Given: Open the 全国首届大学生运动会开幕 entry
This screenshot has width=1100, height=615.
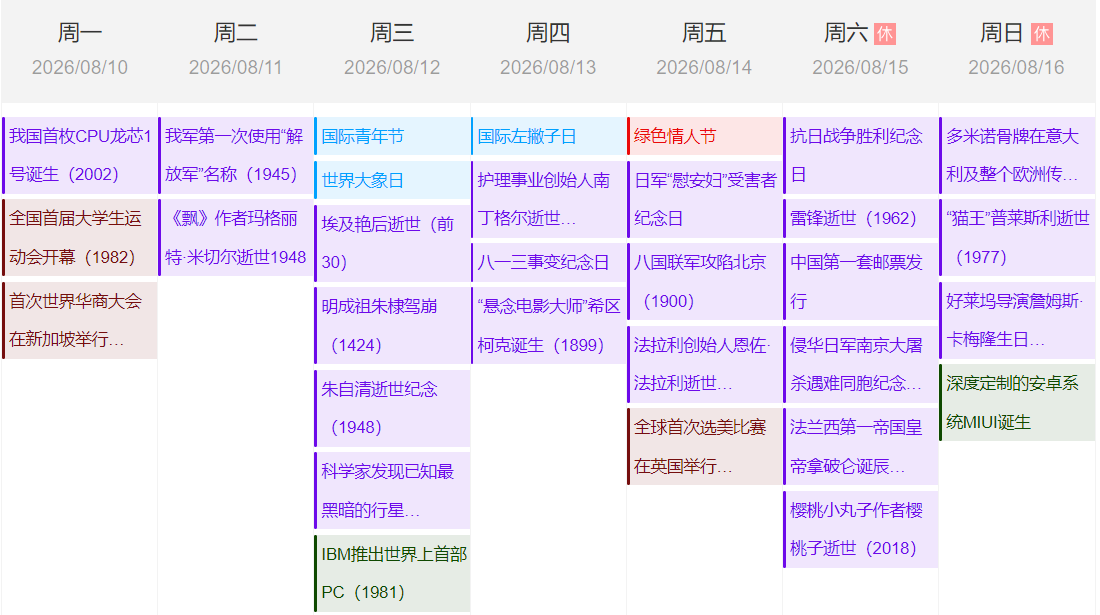Looking at the screenshot, I should [x=80, y=237].
